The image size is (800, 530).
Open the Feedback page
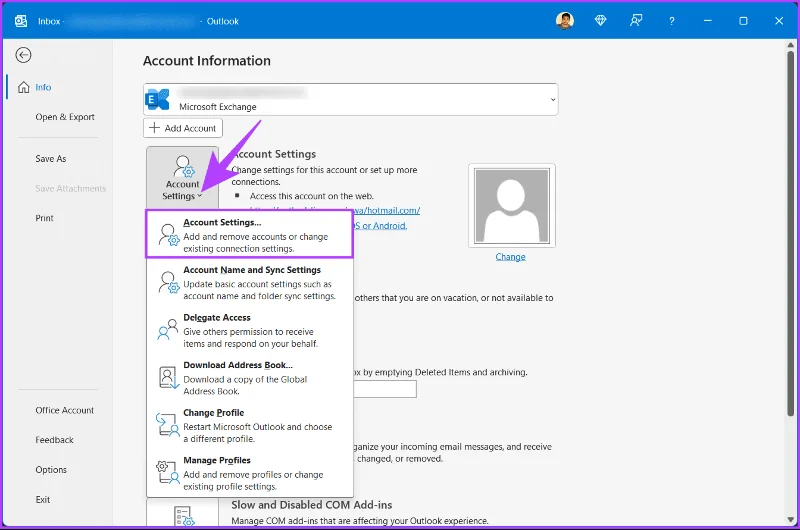[x=54, y=440]
